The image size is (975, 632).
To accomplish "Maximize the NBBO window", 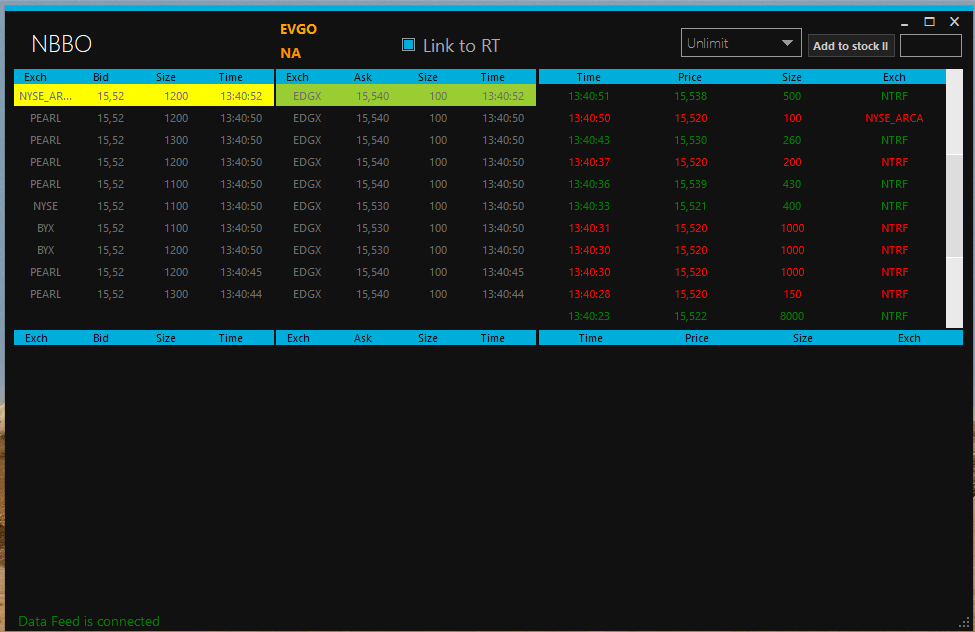I will 929,22.
